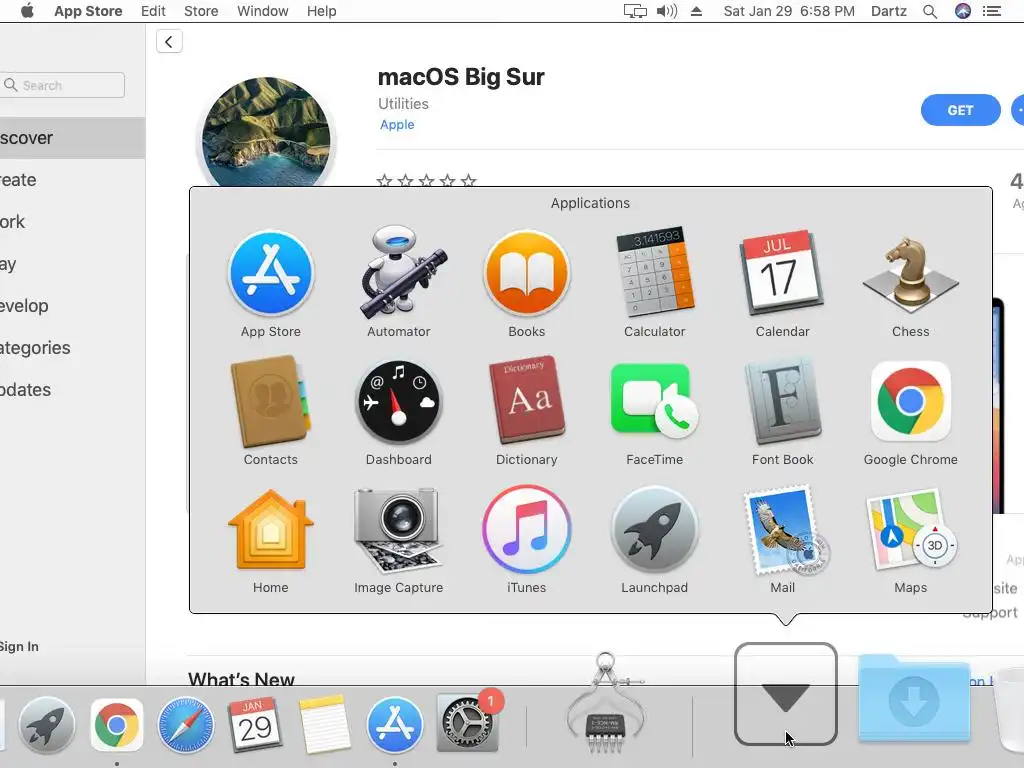Click the Dartz user name menu
This screenshot has width=1024, height=768.
point(889,11)
